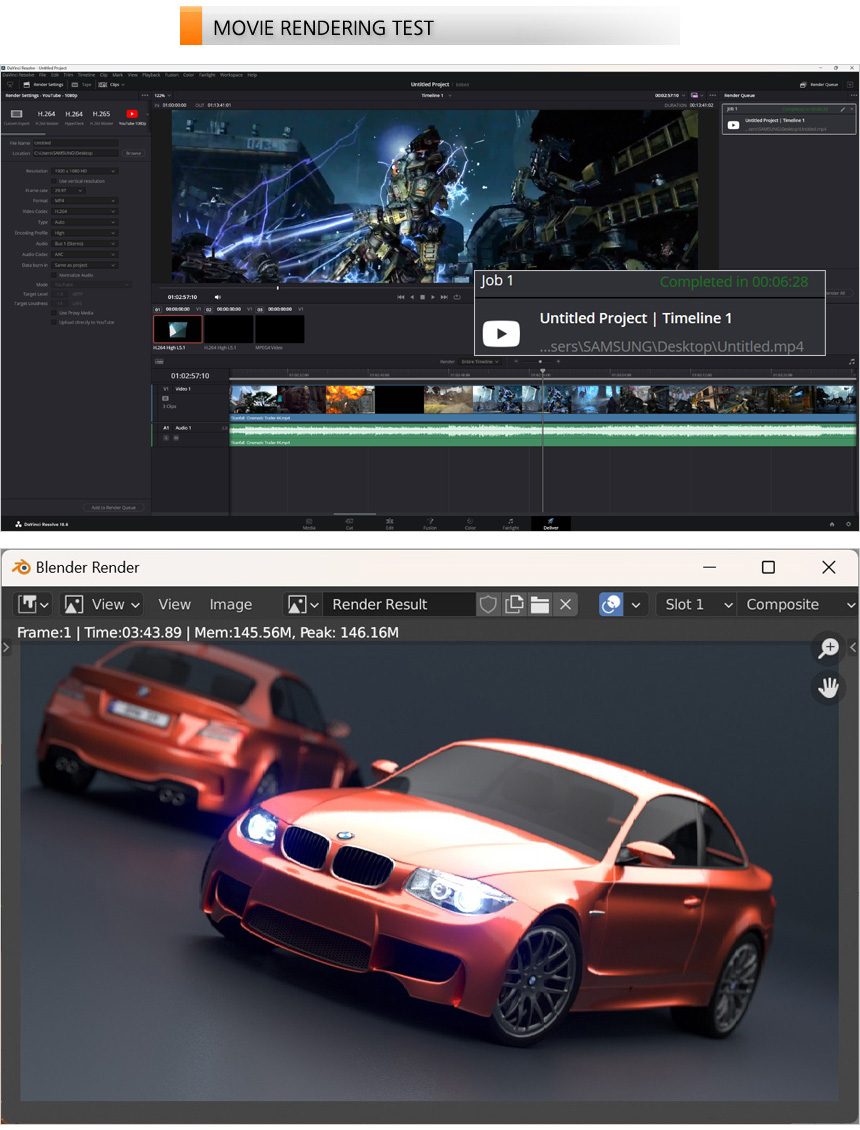
Task: Click Render Settings toolbar button
Action: click(x=43, y=84)
